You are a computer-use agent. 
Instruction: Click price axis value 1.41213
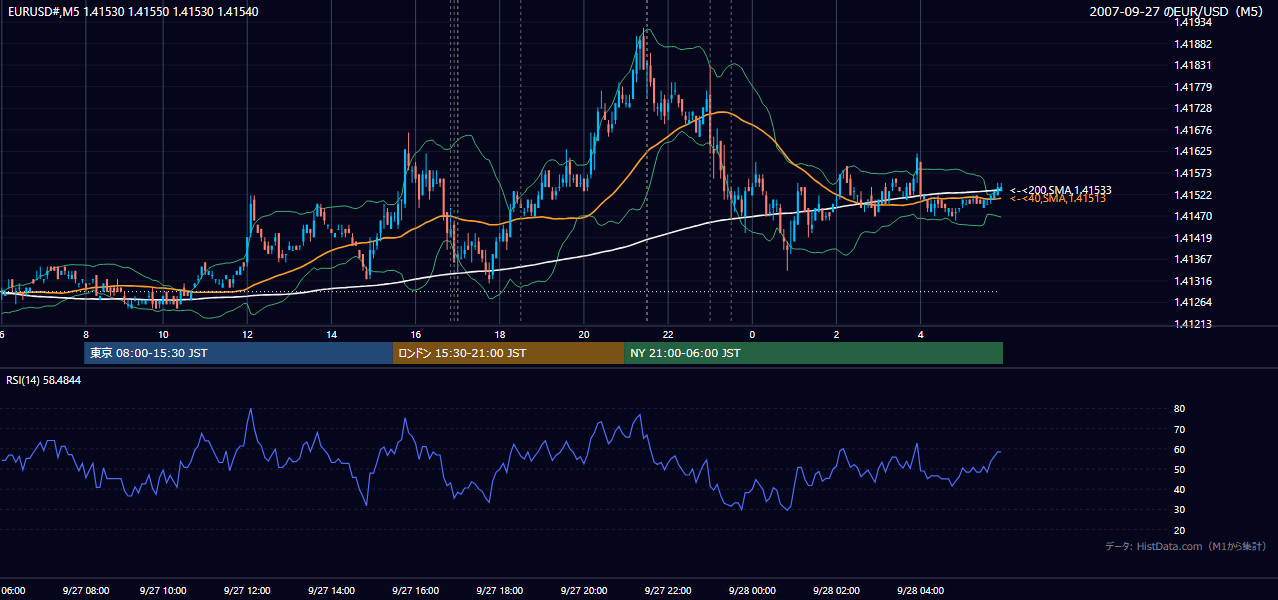(1193, 324)
